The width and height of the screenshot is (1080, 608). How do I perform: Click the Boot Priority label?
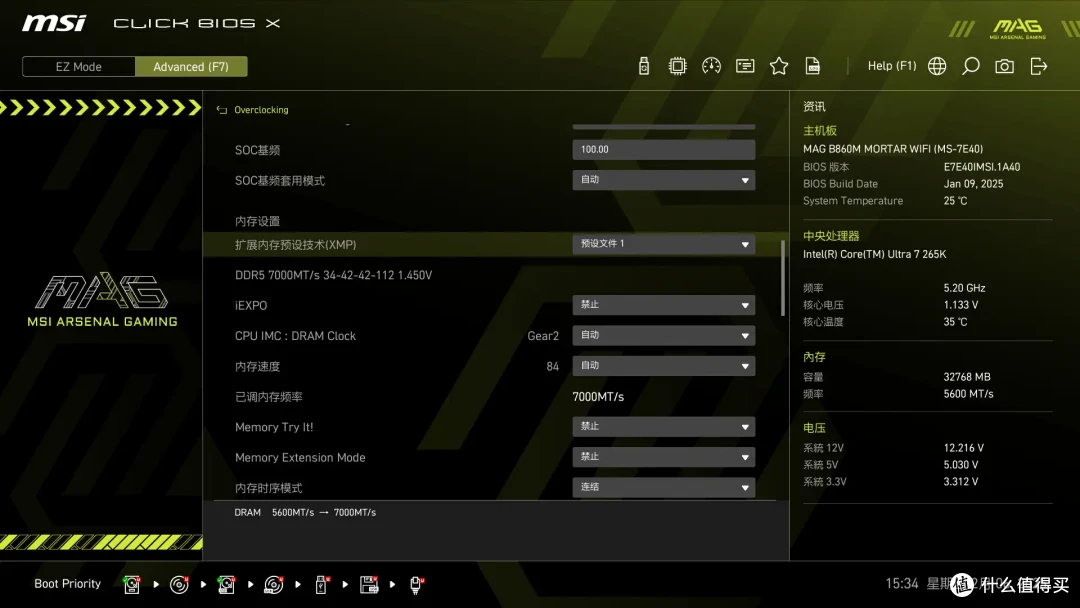68,584
